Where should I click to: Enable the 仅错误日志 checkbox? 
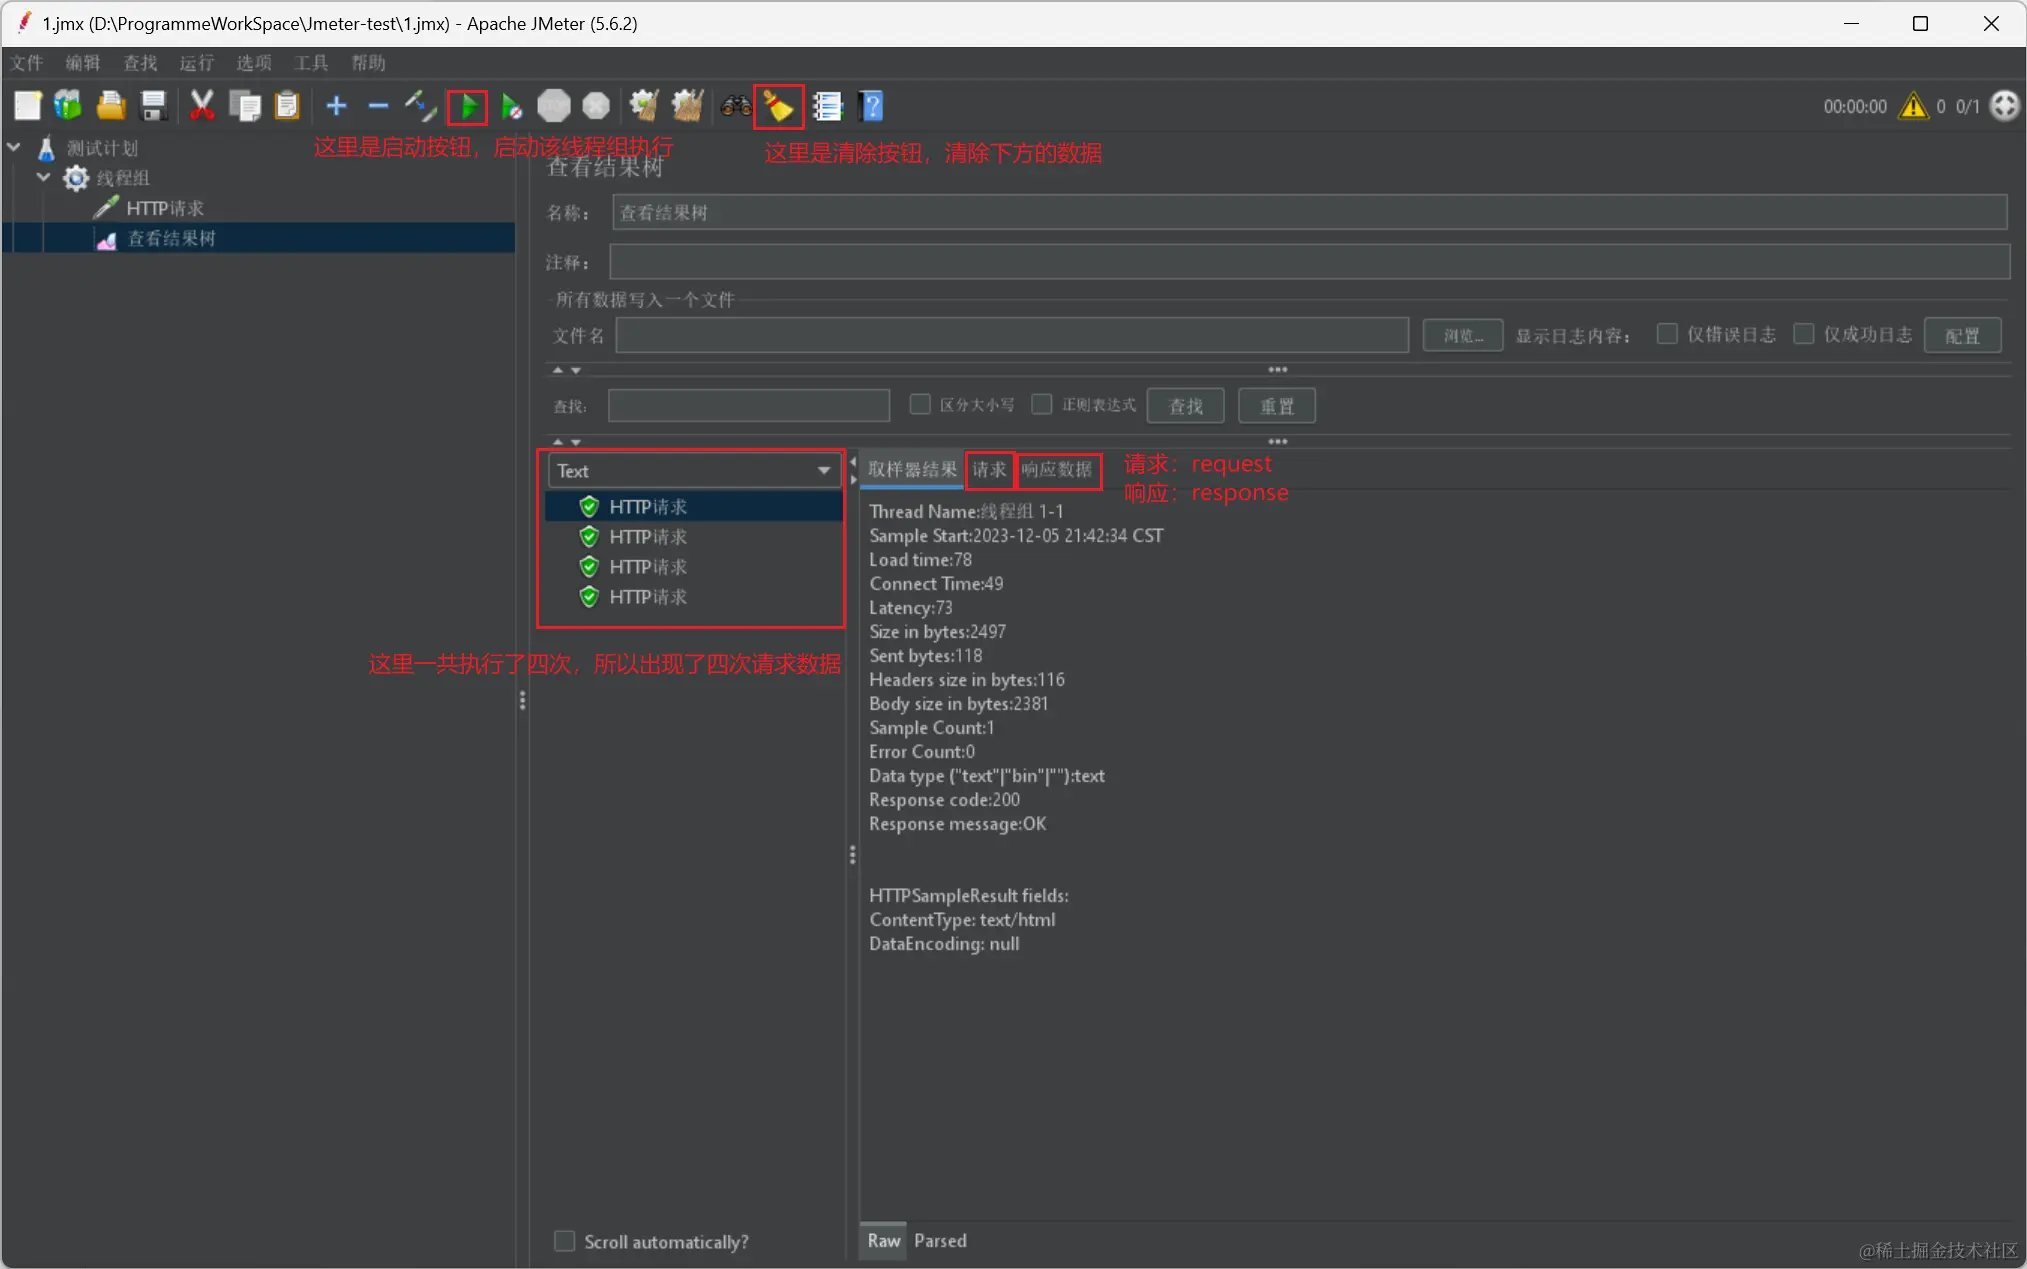point(1666,334)
